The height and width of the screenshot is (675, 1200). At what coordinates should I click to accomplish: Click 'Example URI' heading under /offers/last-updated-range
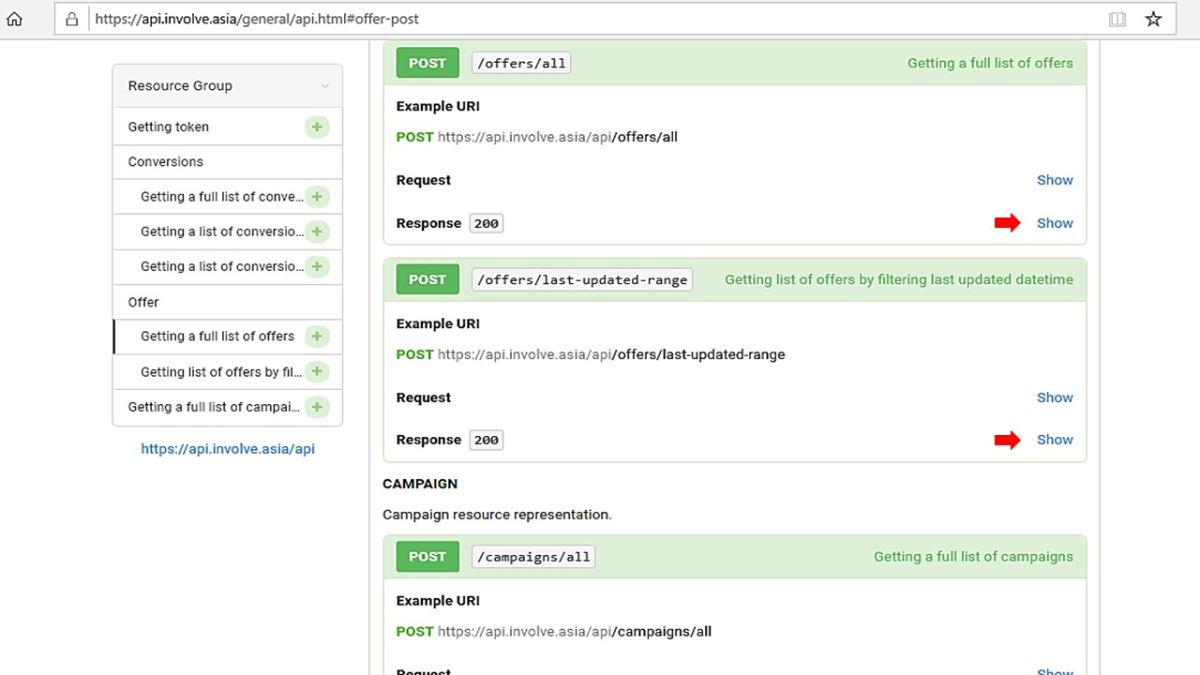click(438, 323)
